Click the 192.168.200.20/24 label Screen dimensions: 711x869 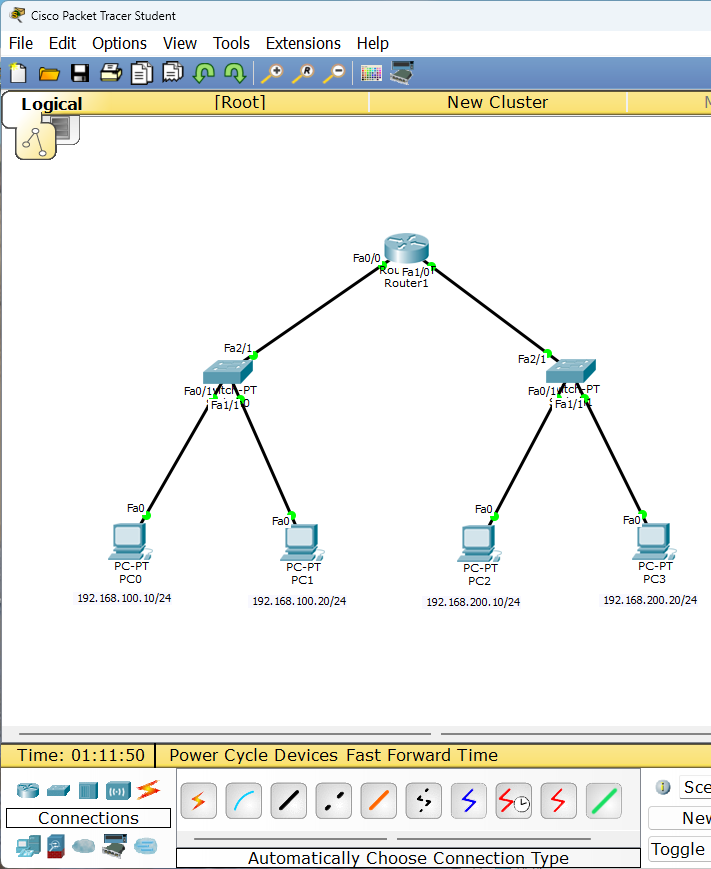click(650, 600)
